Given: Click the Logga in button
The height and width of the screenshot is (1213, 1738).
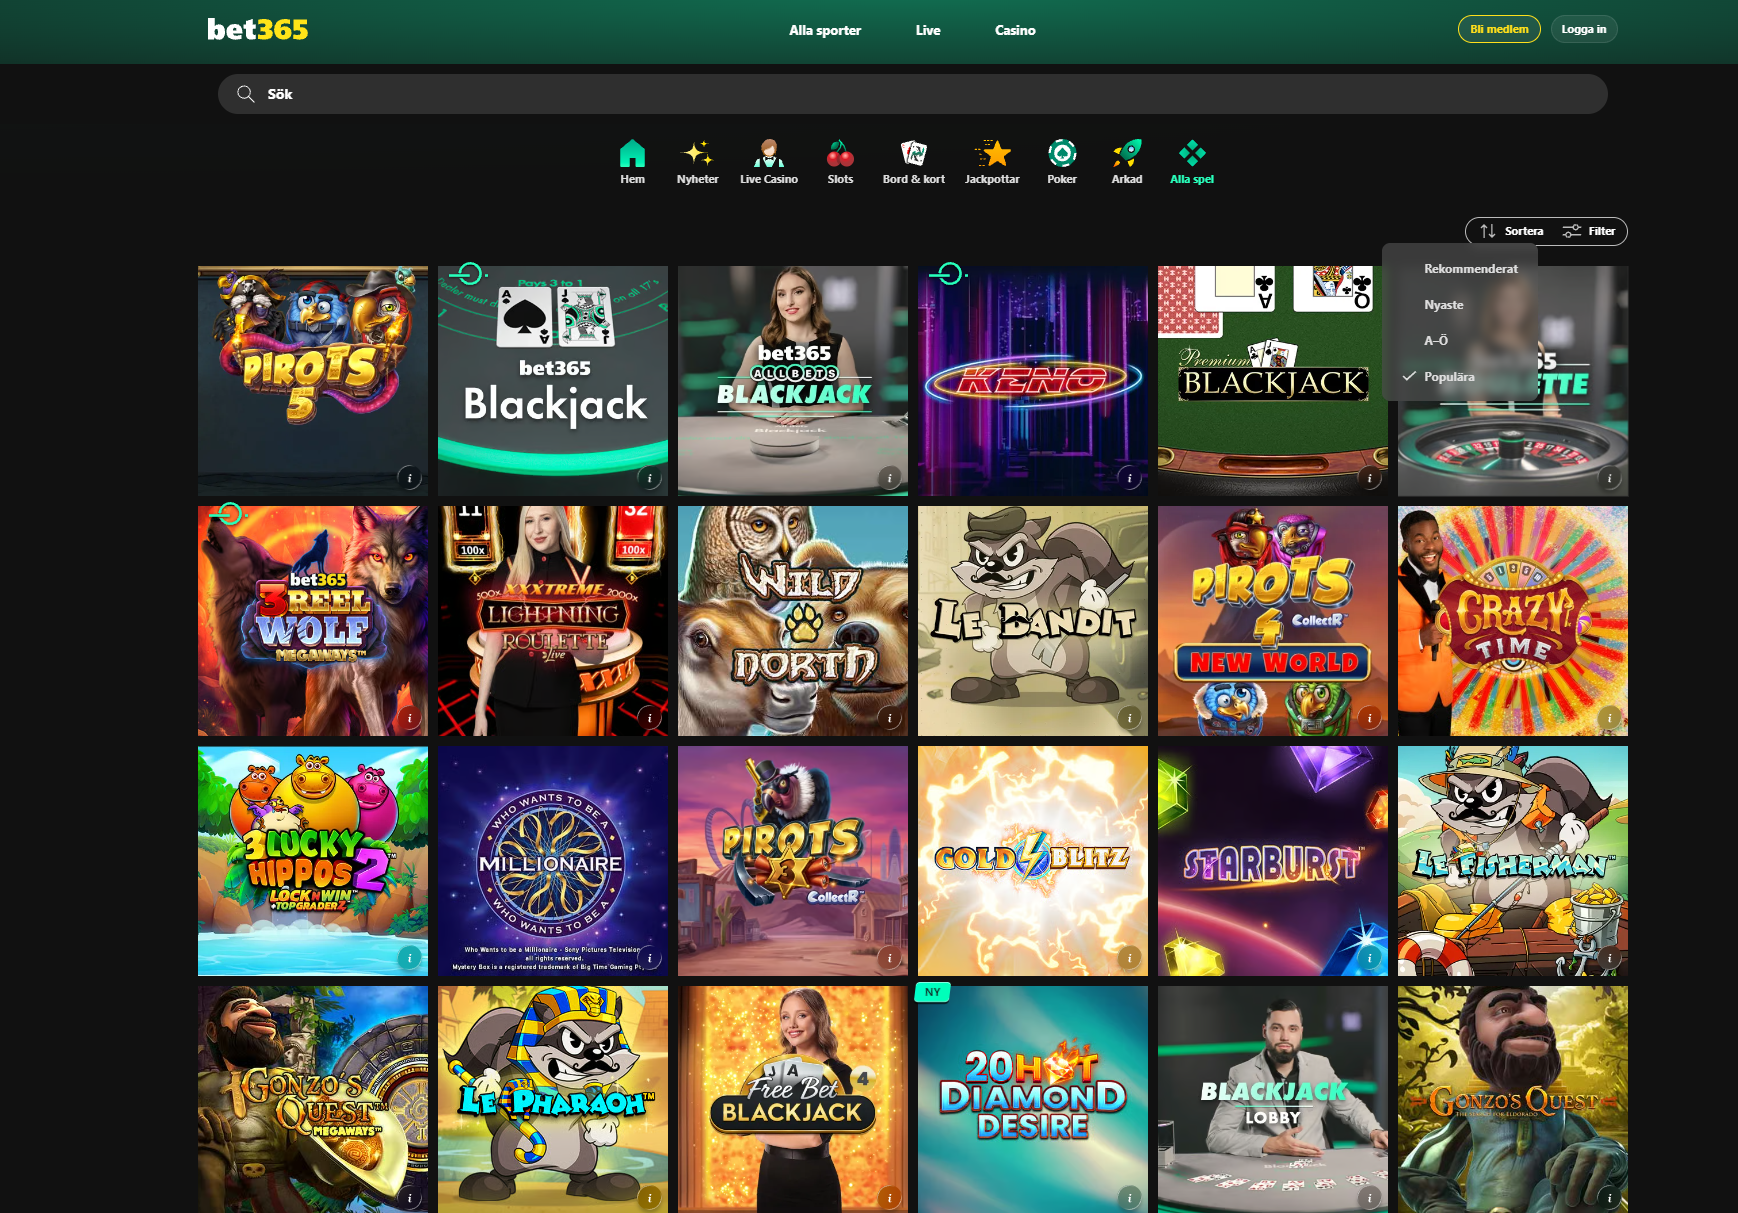Looking at the screenshot, I should point(1584,29).
